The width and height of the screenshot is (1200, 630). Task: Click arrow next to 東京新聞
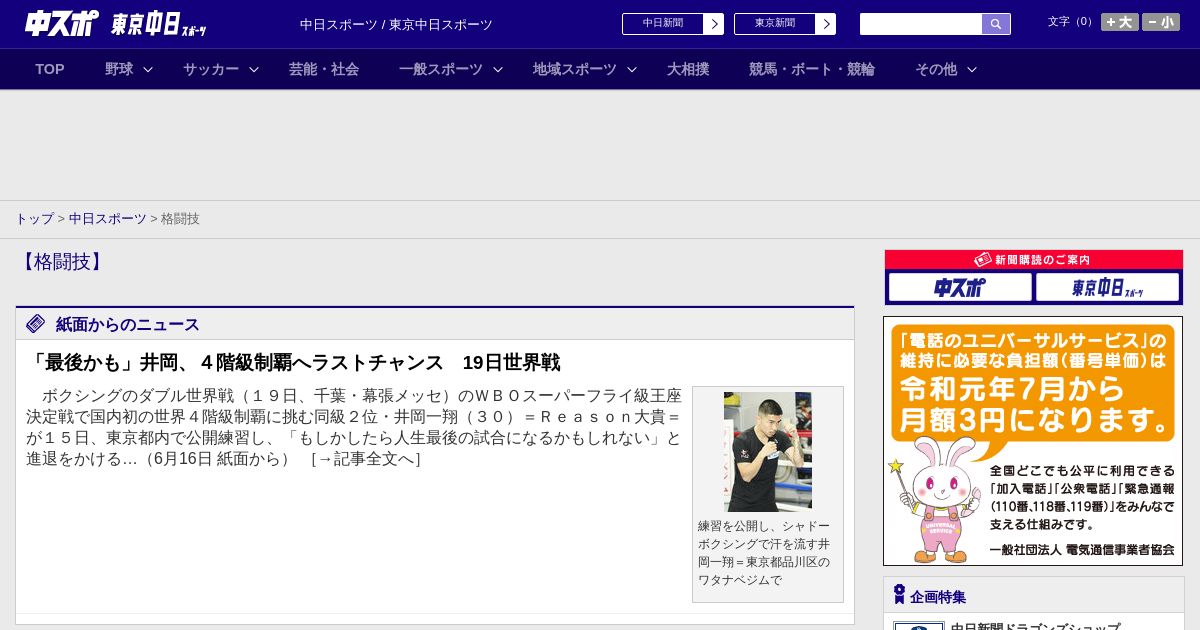[x=826, y=24]
